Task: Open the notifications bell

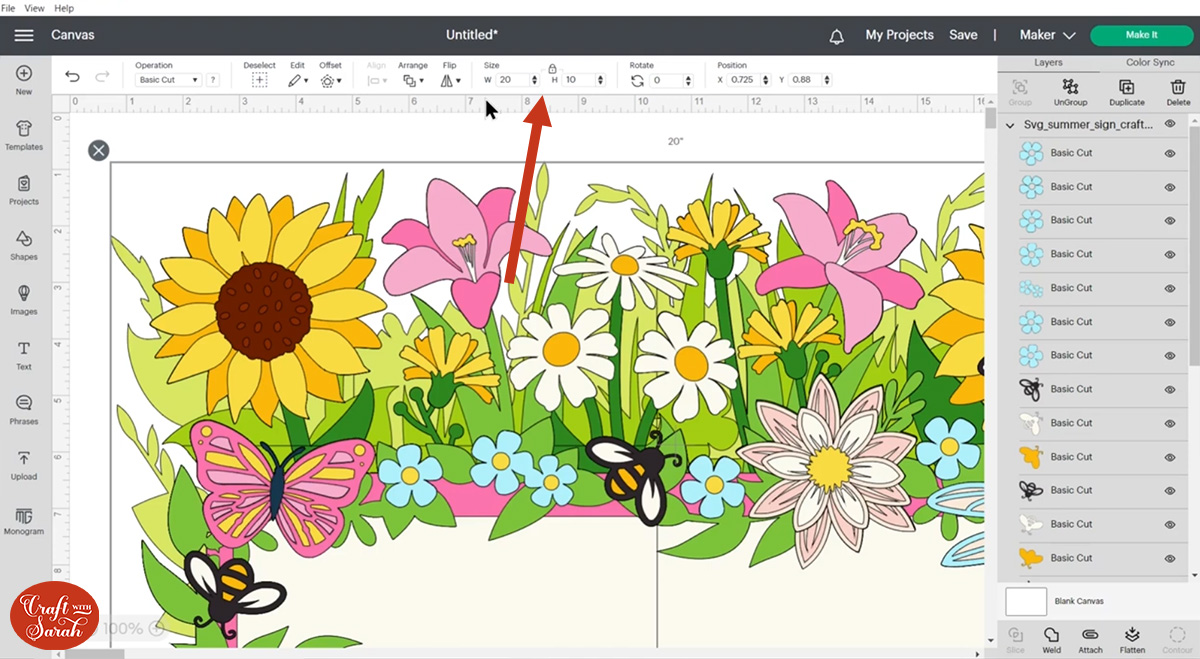Action: click(x=836, y=36)
